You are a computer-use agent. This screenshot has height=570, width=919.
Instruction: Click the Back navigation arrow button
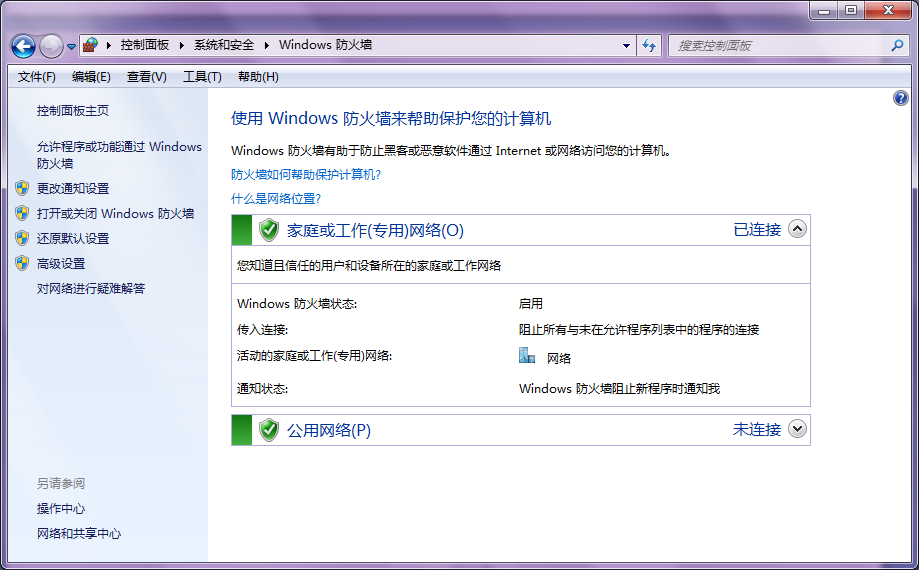tap(23, 46)
